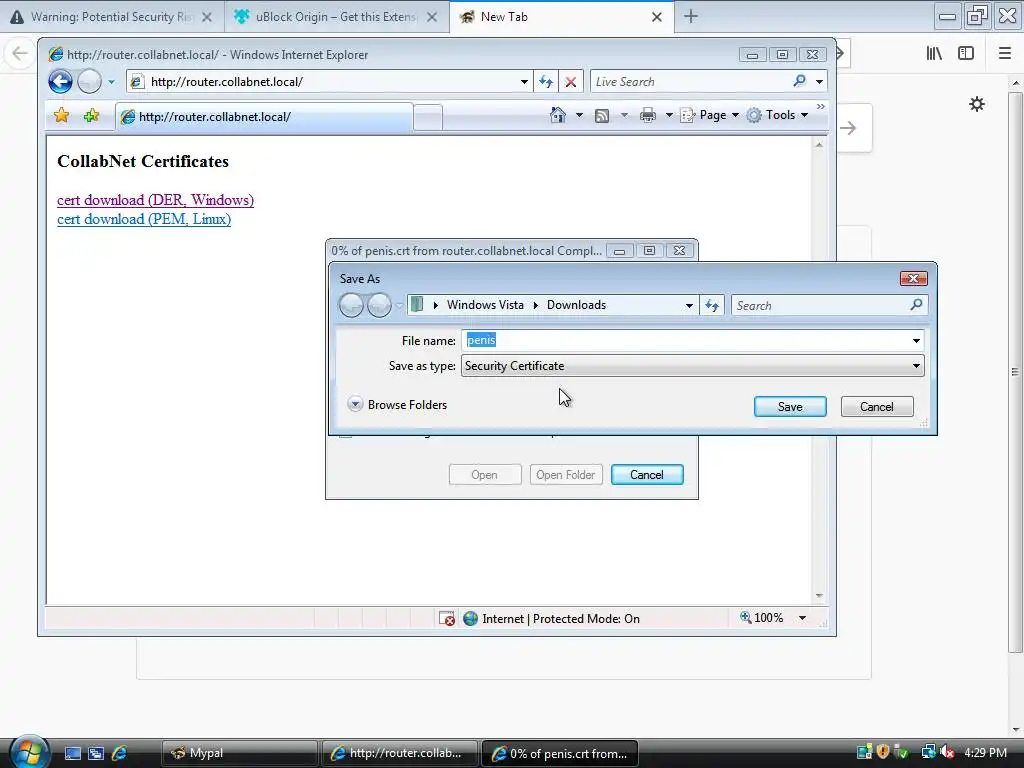The width and height of the screenshot is (1024, 768).
Task: Click the Windows Start orb
Action: [x=29, y=752]
